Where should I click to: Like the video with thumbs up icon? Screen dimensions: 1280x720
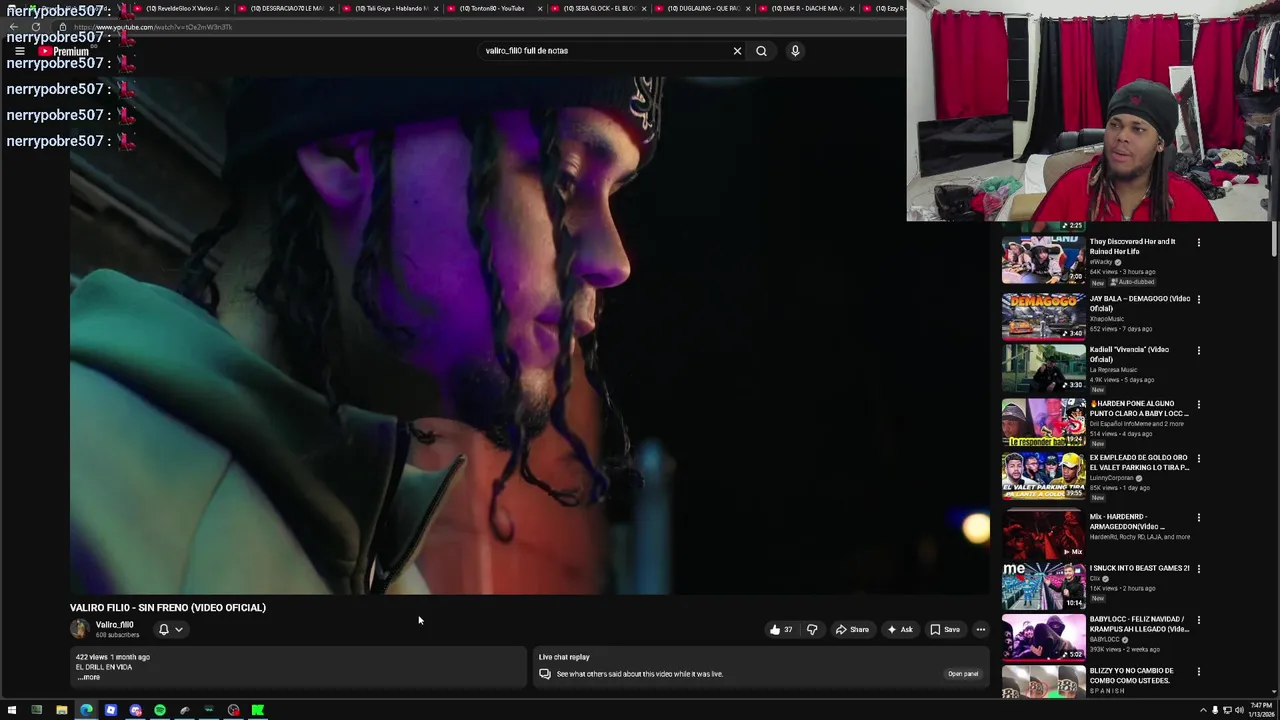(775, 630)
